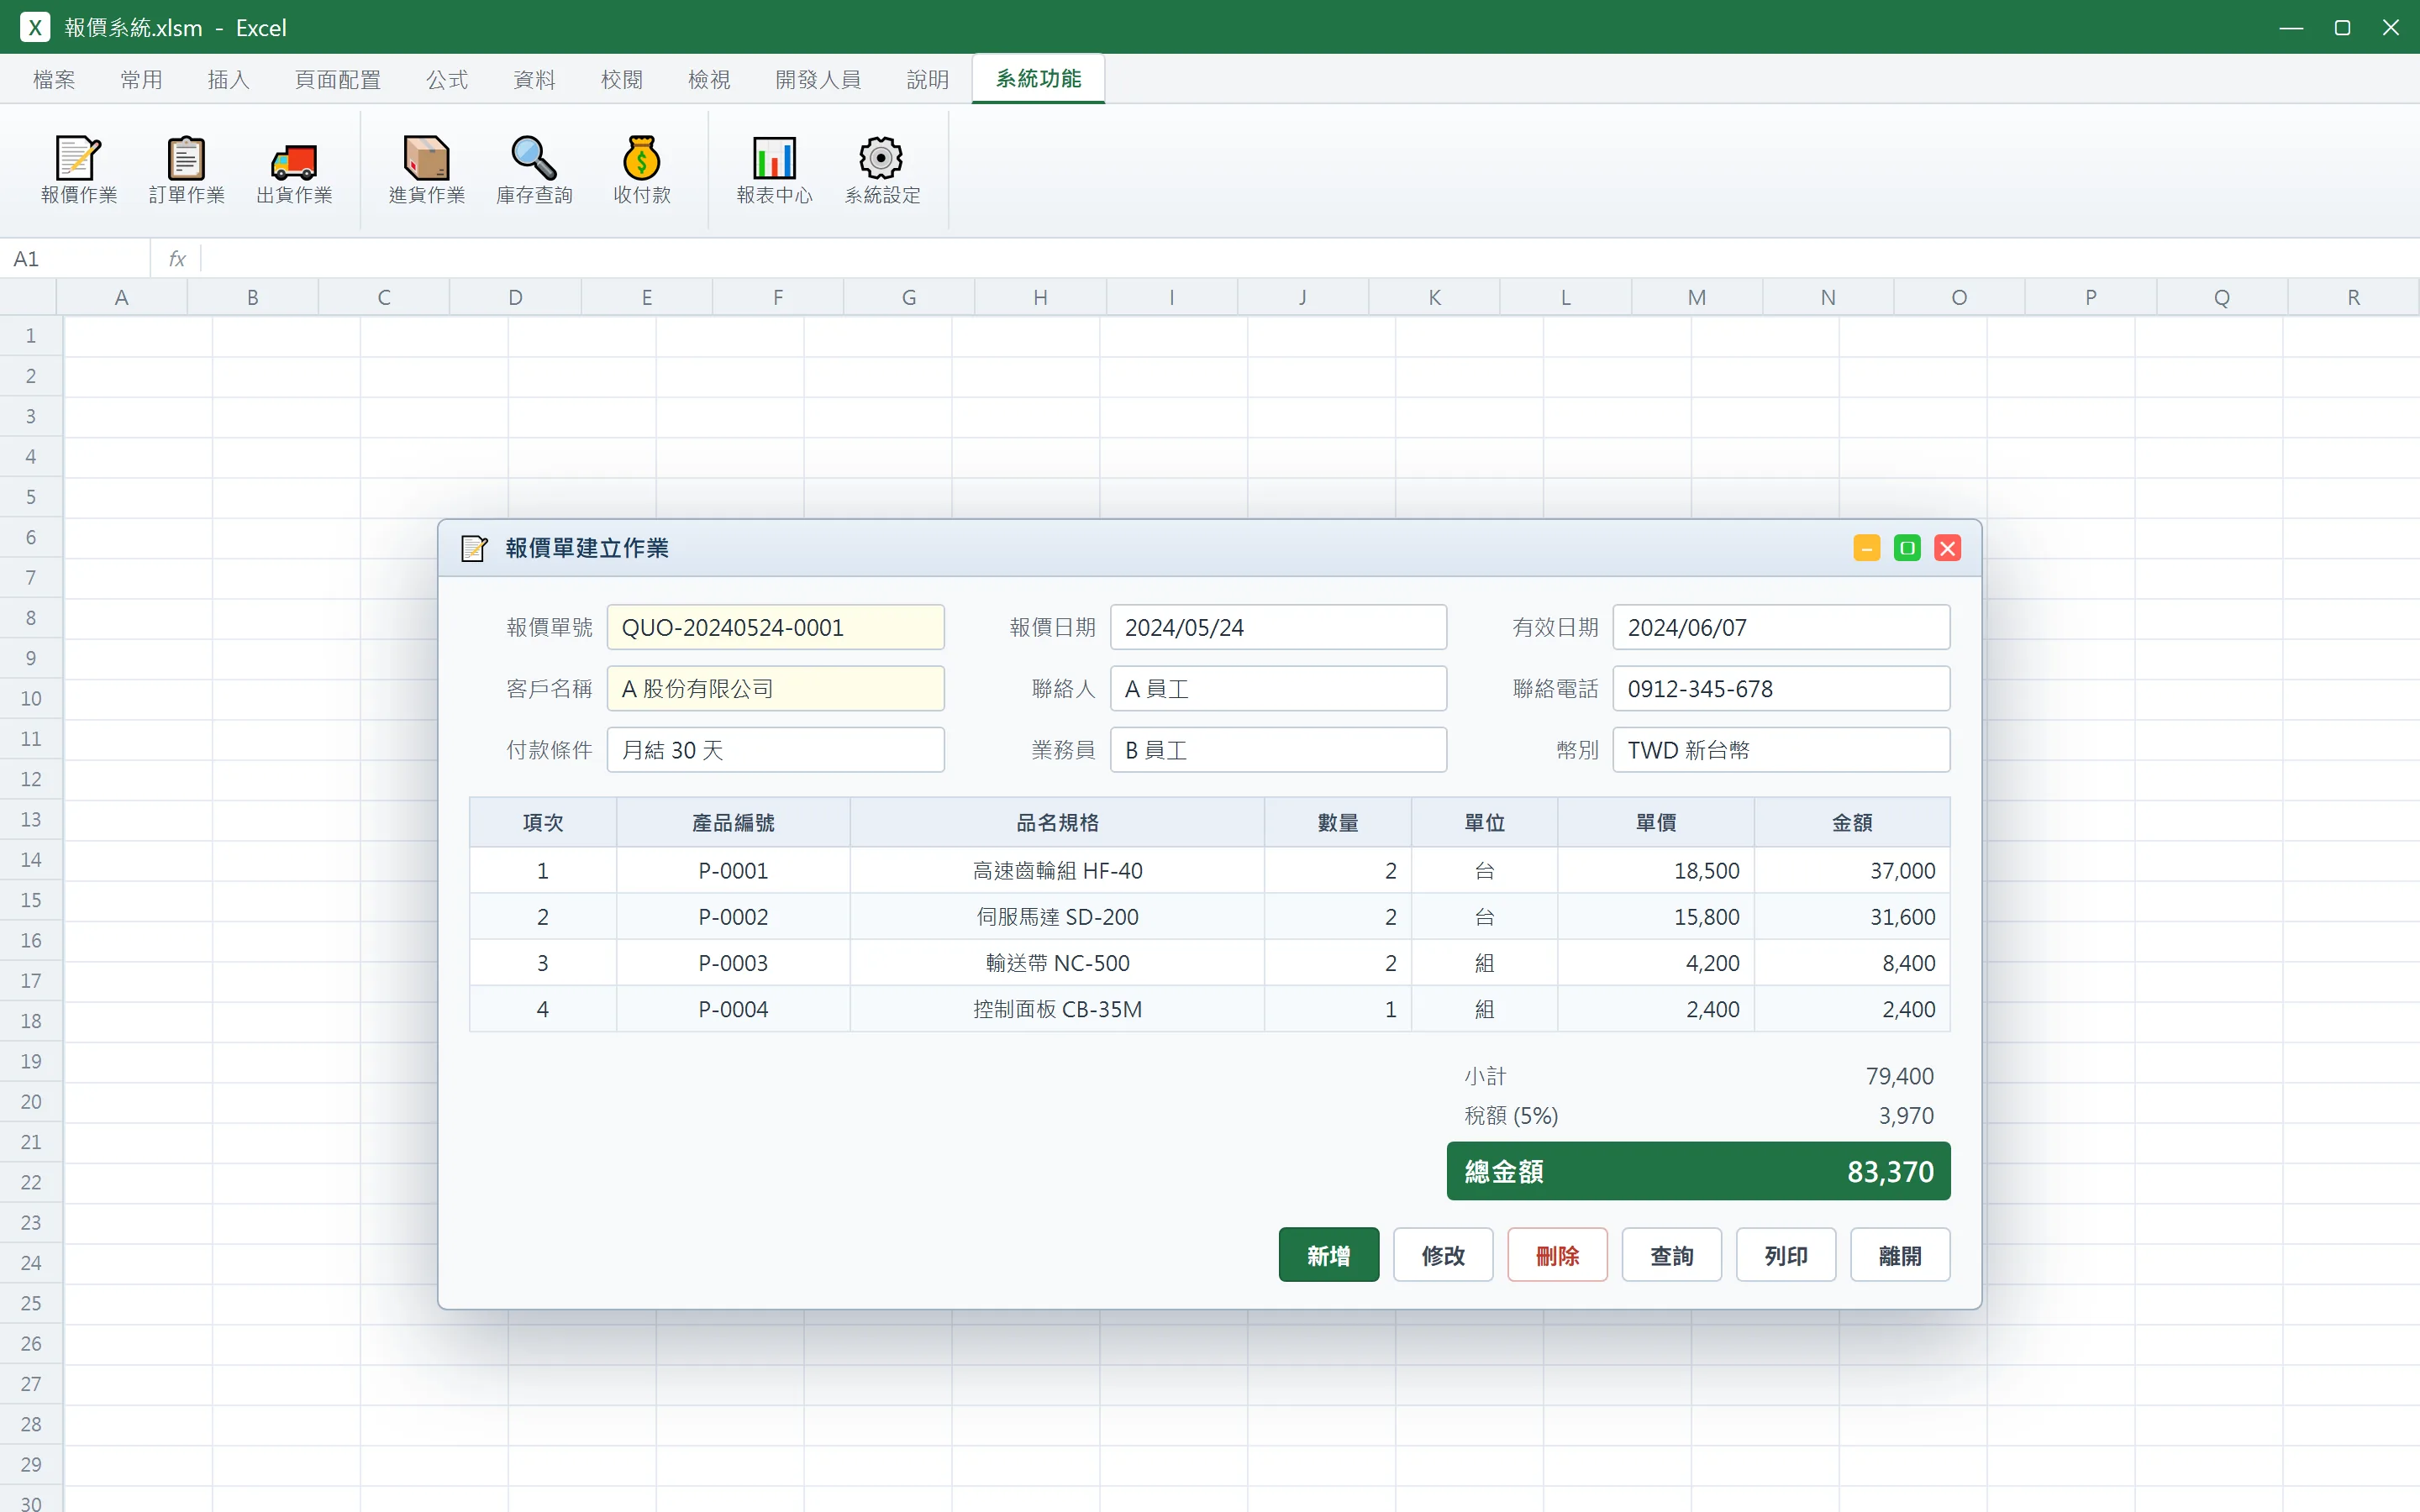The width and height of the screenshot is (2420, 1512).
Task: Click the 新增 button in the dialog
Action: 1329,1255
